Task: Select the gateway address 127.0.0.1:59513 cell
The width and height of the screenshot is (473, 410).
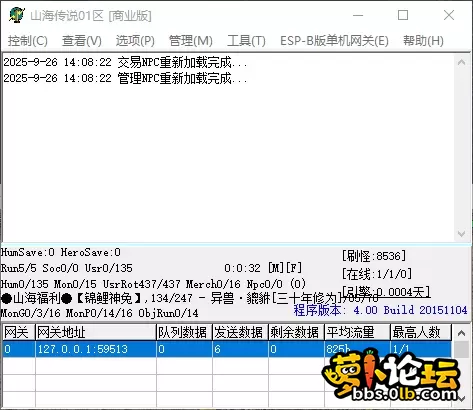Action: [96, 349]
